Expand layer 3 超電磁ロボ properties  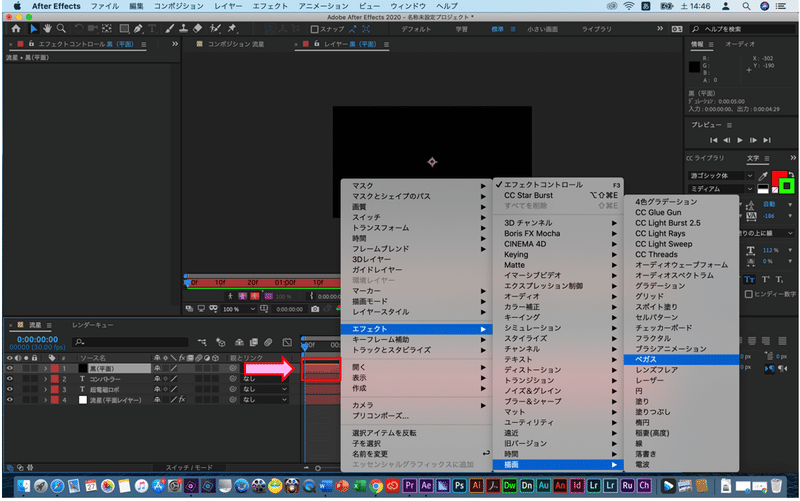[x=45, y=390]
